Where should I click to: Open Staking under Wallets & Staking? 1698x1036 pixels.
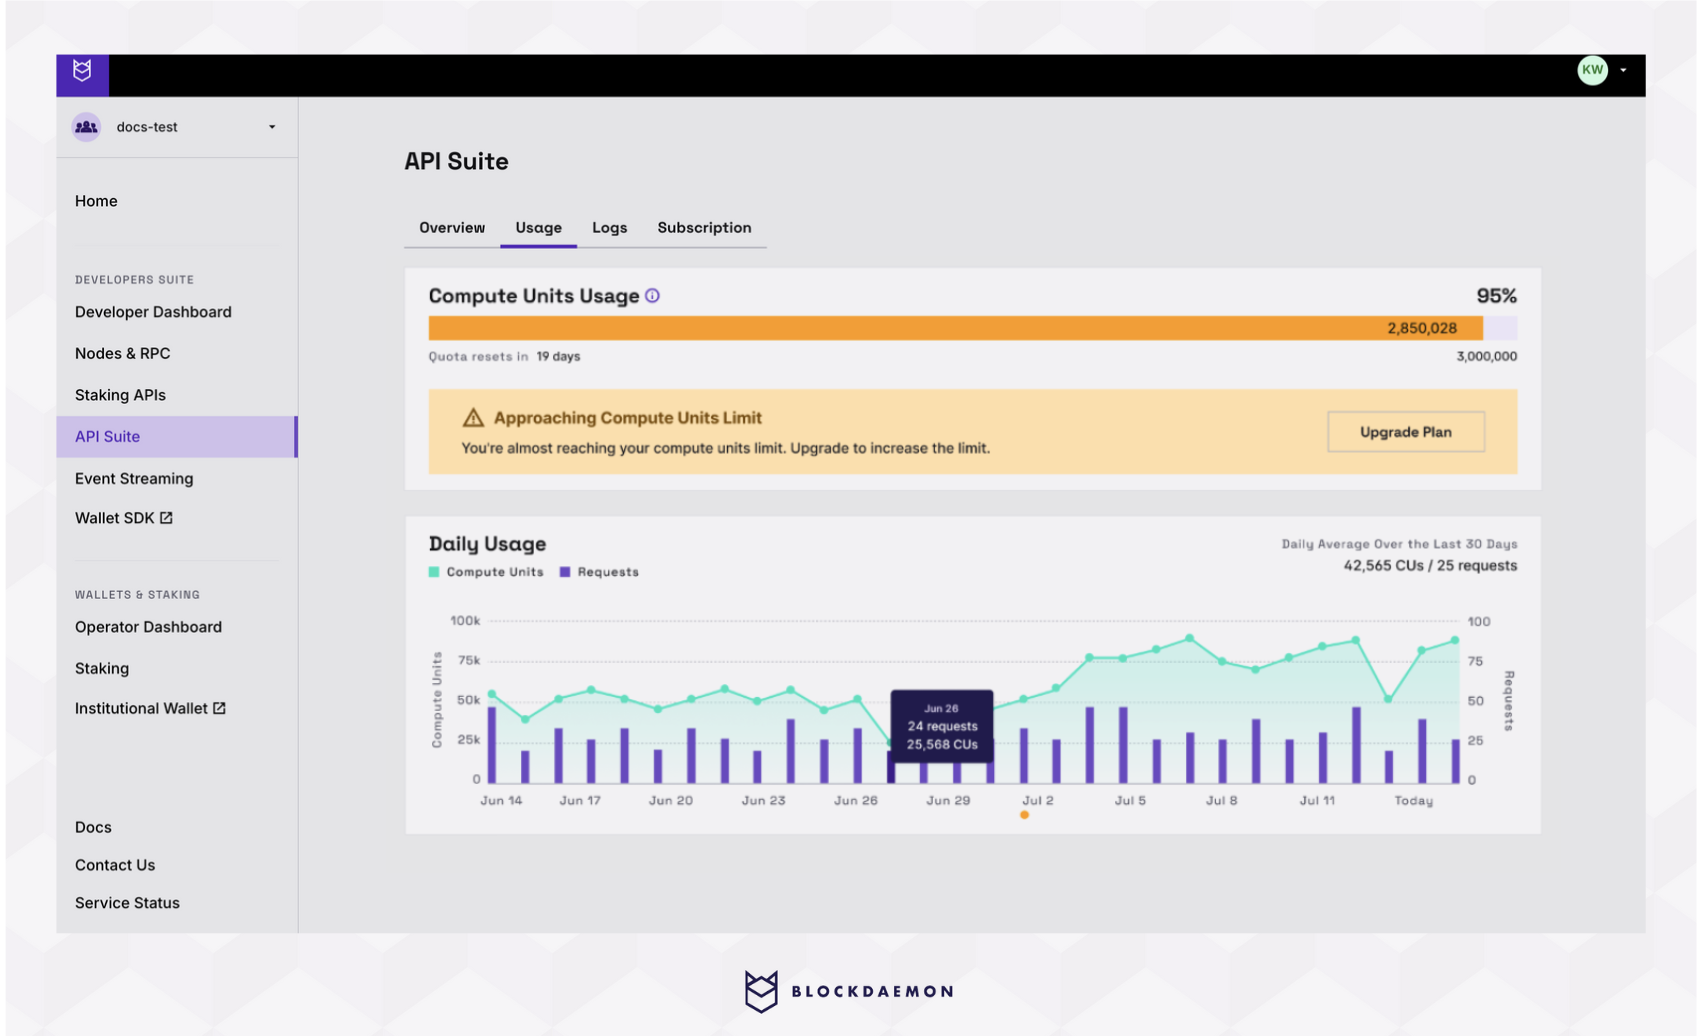point(102,669)
